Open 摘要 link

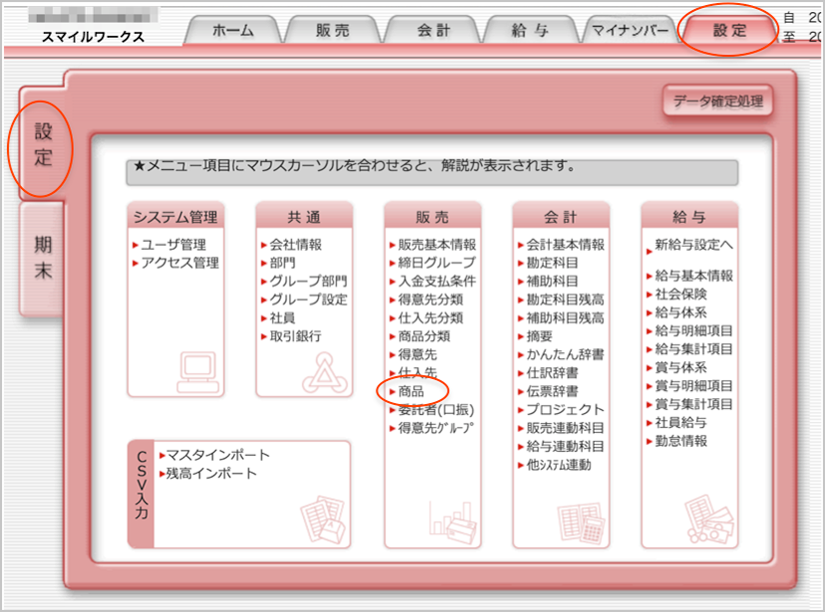click(539, 336)
